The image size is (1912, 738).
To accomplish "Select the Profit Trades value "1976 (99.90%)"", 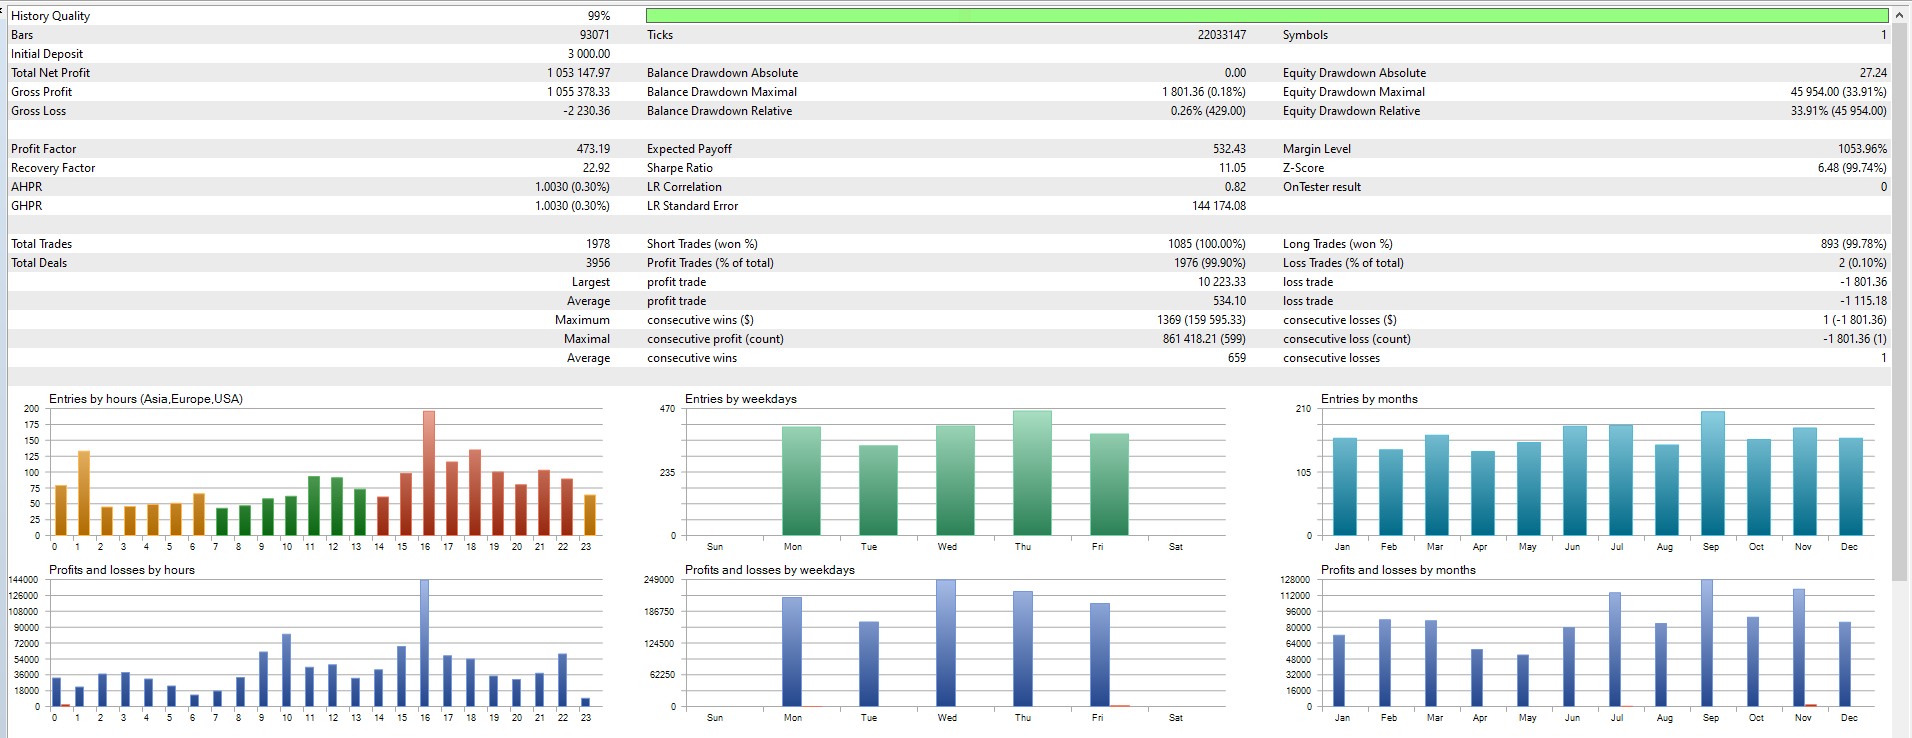I will coord(1210,263).
